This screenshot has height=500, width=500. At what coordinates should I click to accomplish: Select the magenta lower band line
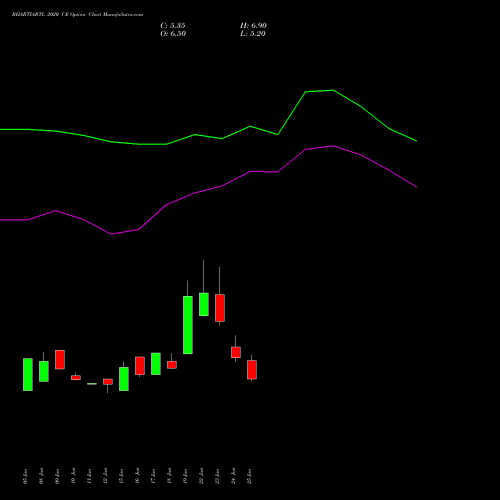click(x=208, y=190)
